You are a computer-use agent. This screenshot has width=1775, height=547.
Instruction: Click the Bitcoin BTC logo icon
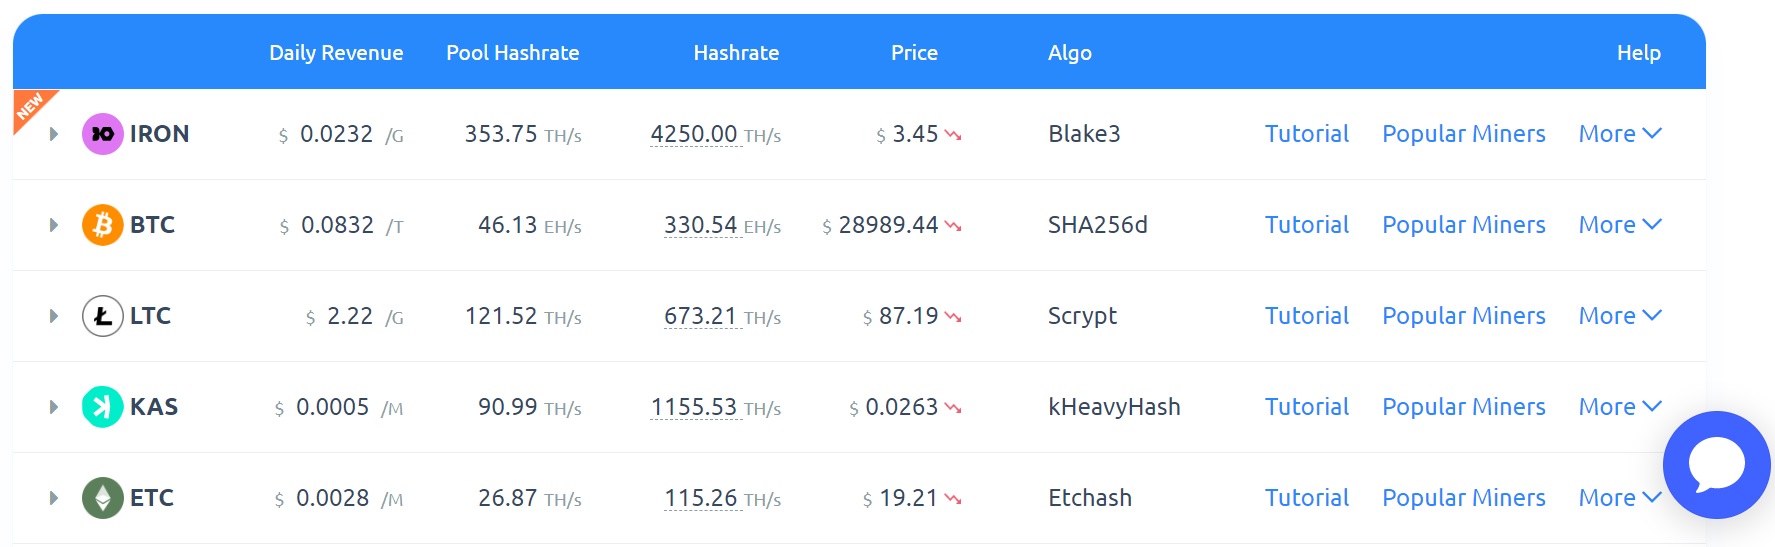[x=102, y=225]
